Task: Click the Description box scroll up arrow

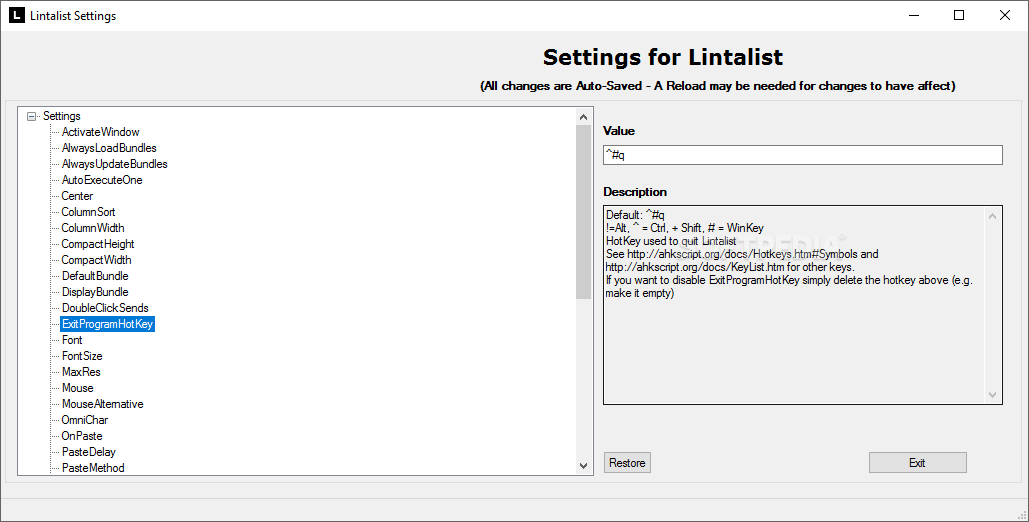Action: pos(992,216)
